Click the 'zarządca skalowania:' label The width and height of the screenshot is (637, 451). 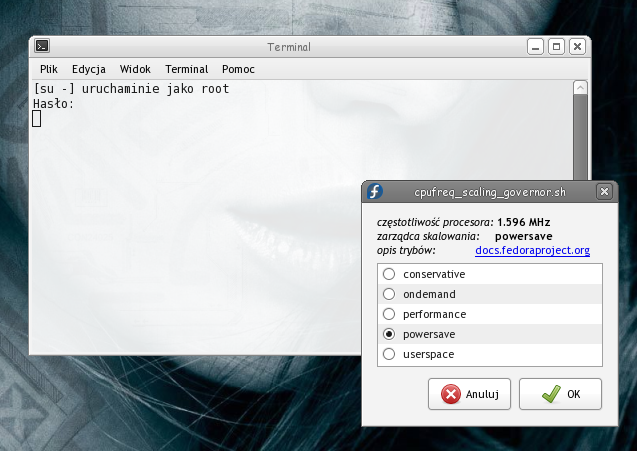pyautogui.click(x=428, y=236)
